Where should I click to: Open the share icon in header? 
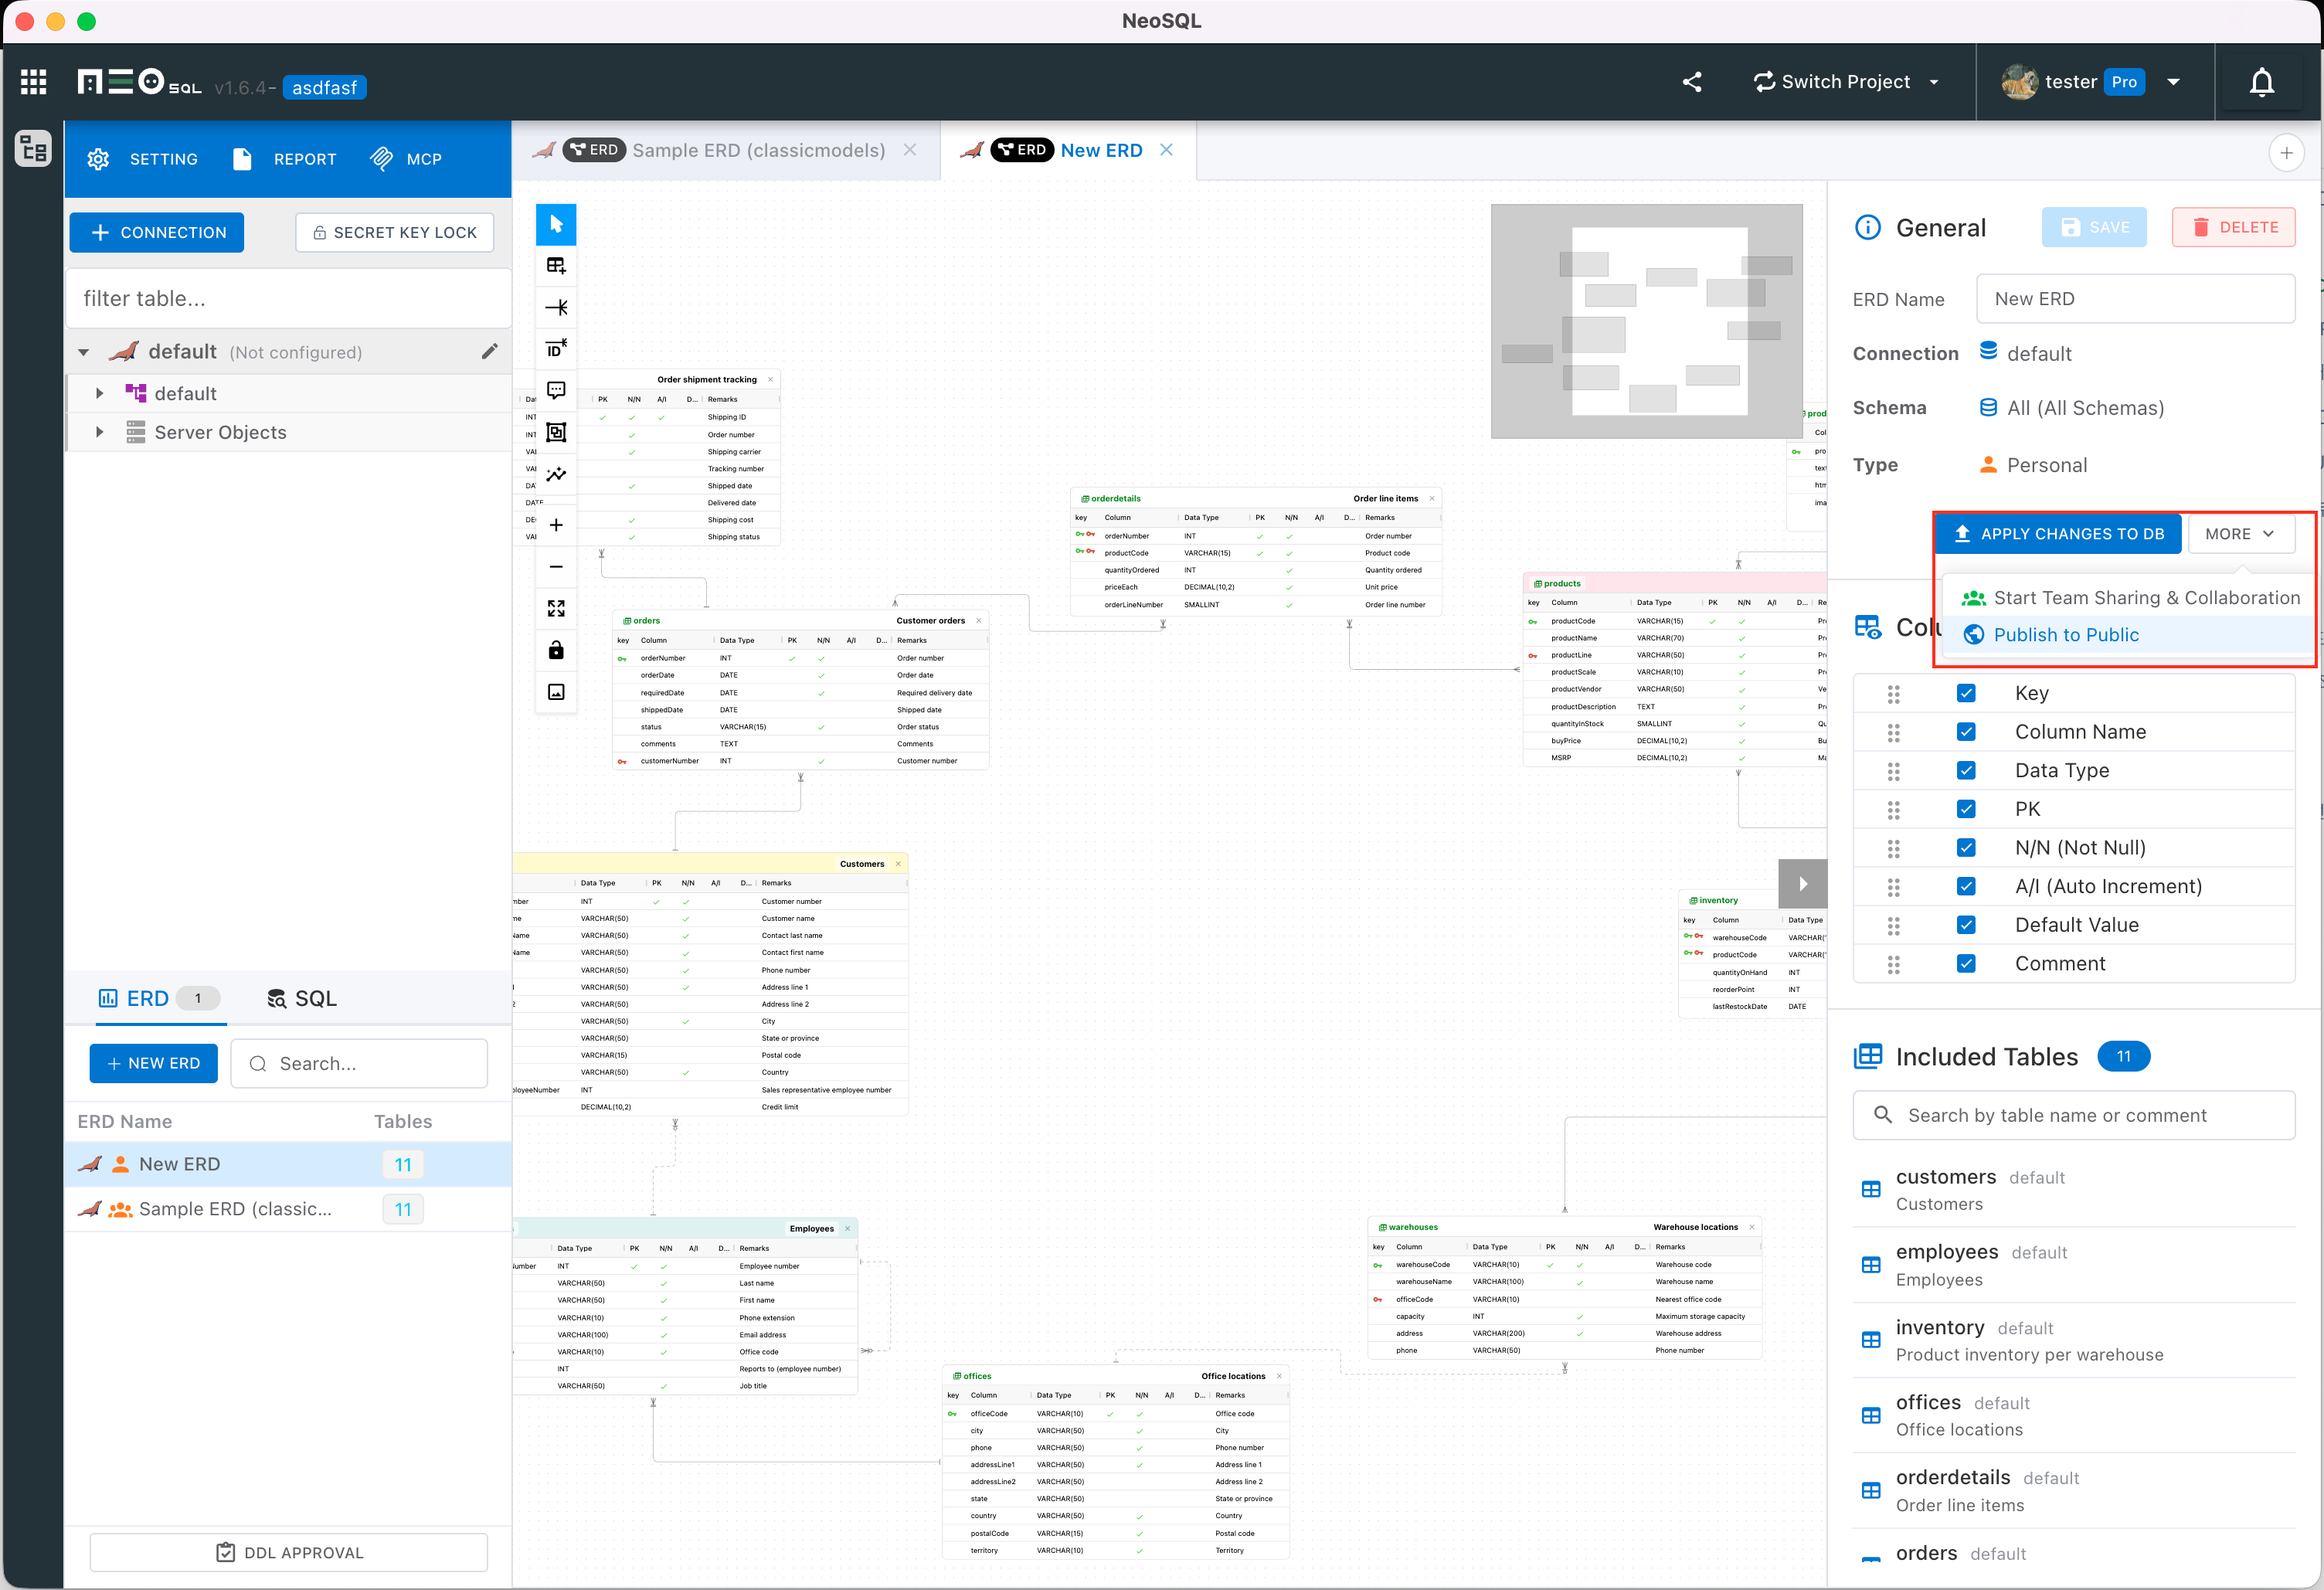click(x=1692, y=82)
